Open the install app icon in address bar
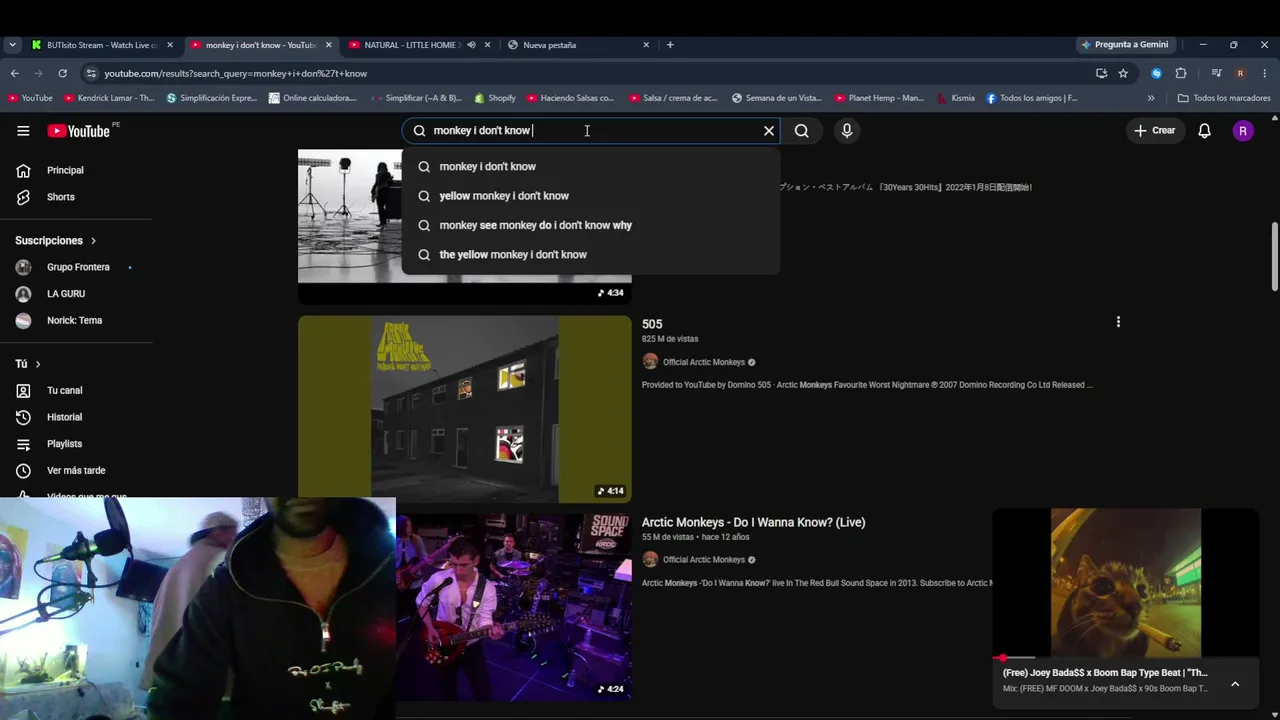The image size is (1280, 720). coord(1101,73)
